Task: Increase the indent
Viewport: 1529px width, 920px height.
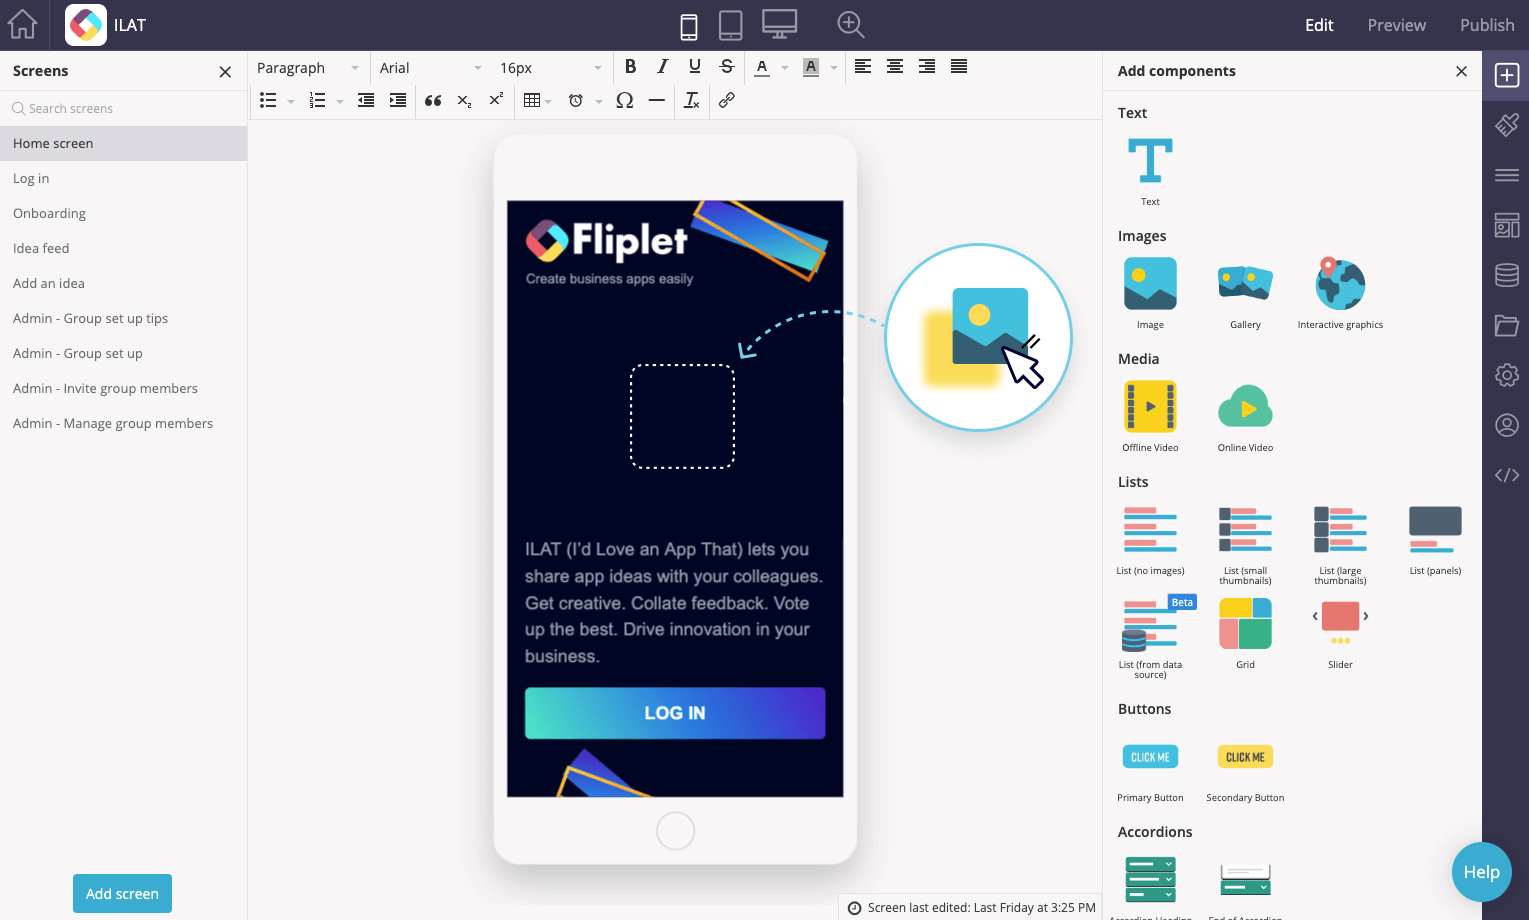Action: (398, 100)
